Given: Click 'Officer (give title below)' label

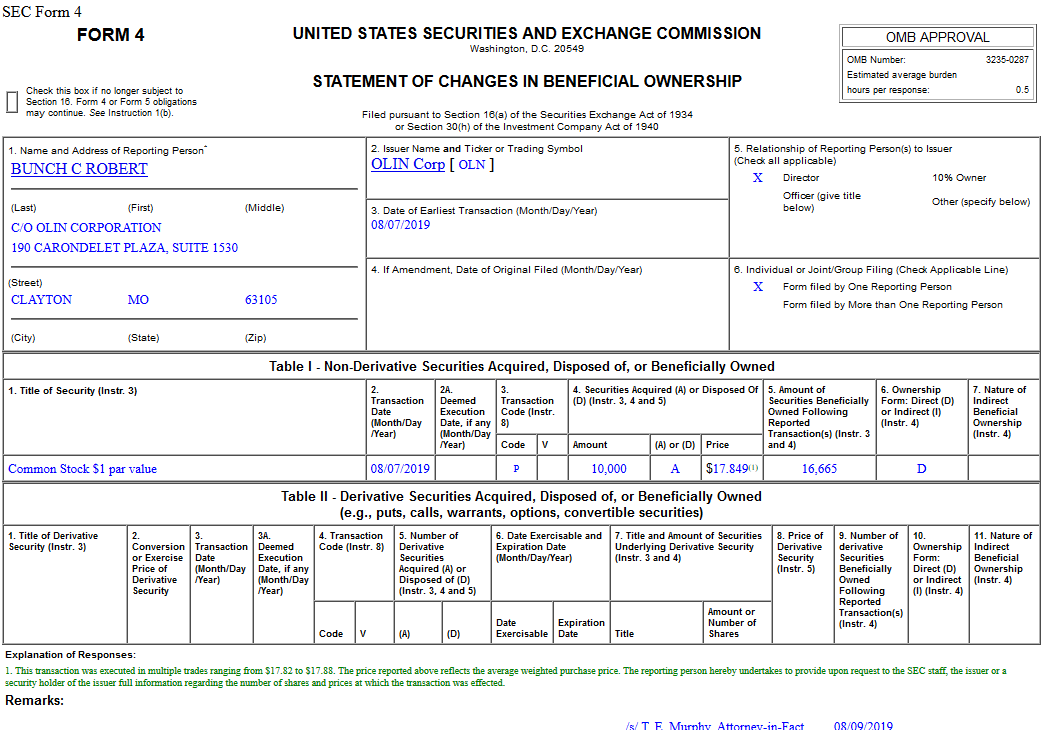Looking at the screenshot, I should click(x=822, y=202).
